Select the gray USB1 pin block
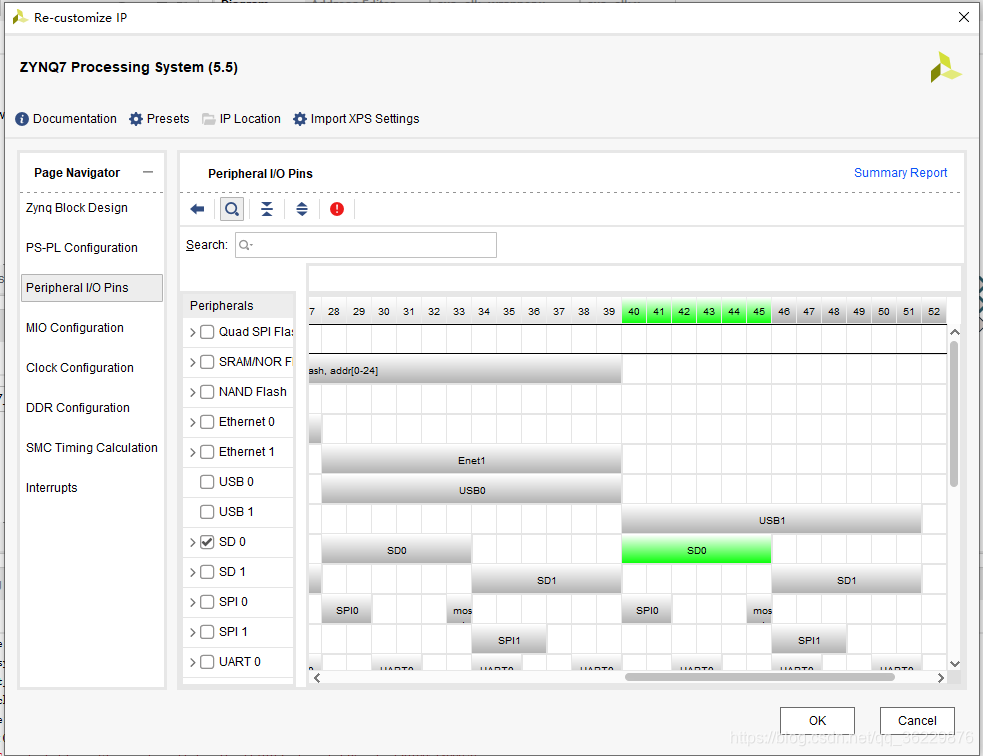The image size is (983, 756). pos(772,520)
